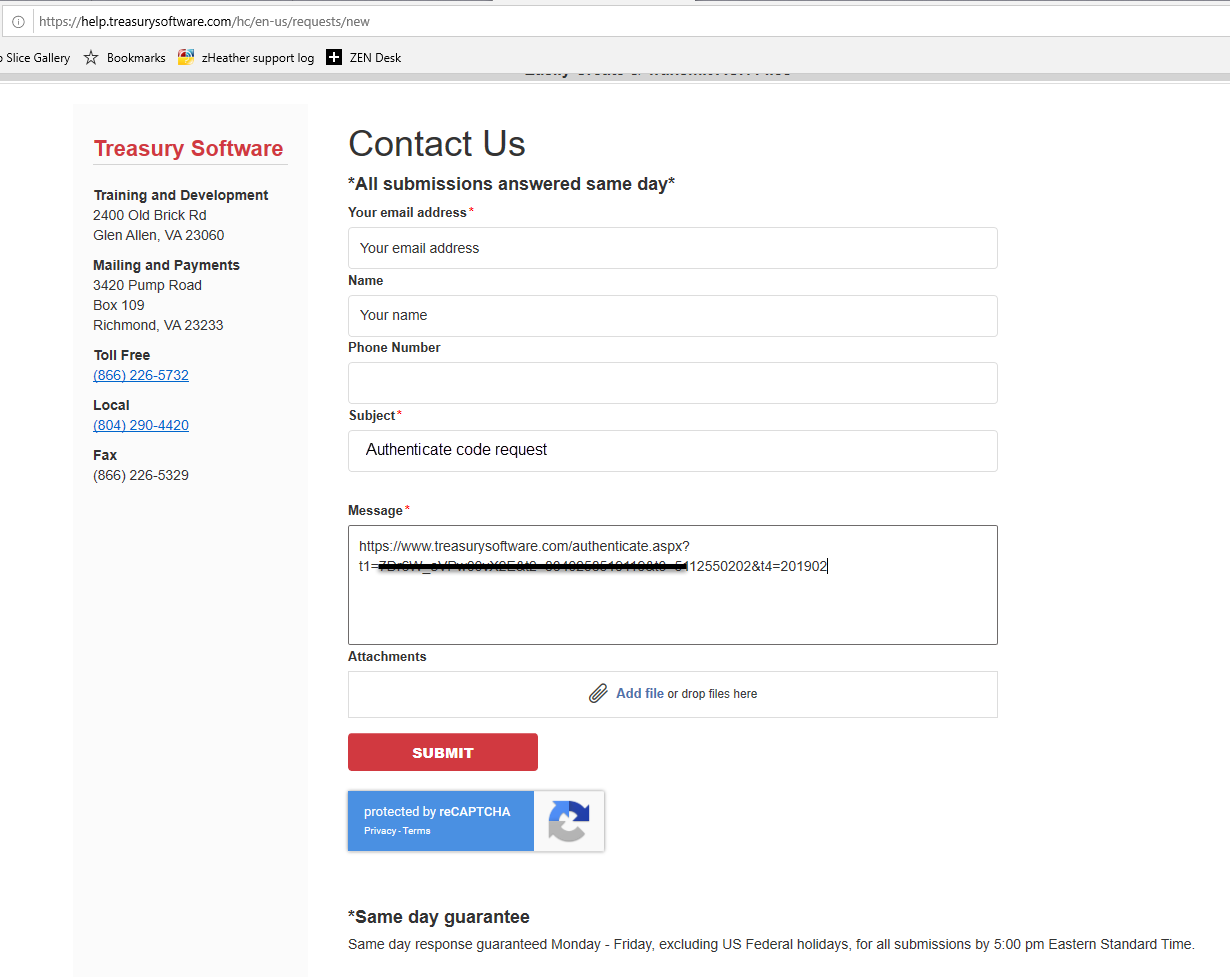Open the zHeather support log bookmark icon
This screenshot has height=977, width=1230.
(186, 58)
